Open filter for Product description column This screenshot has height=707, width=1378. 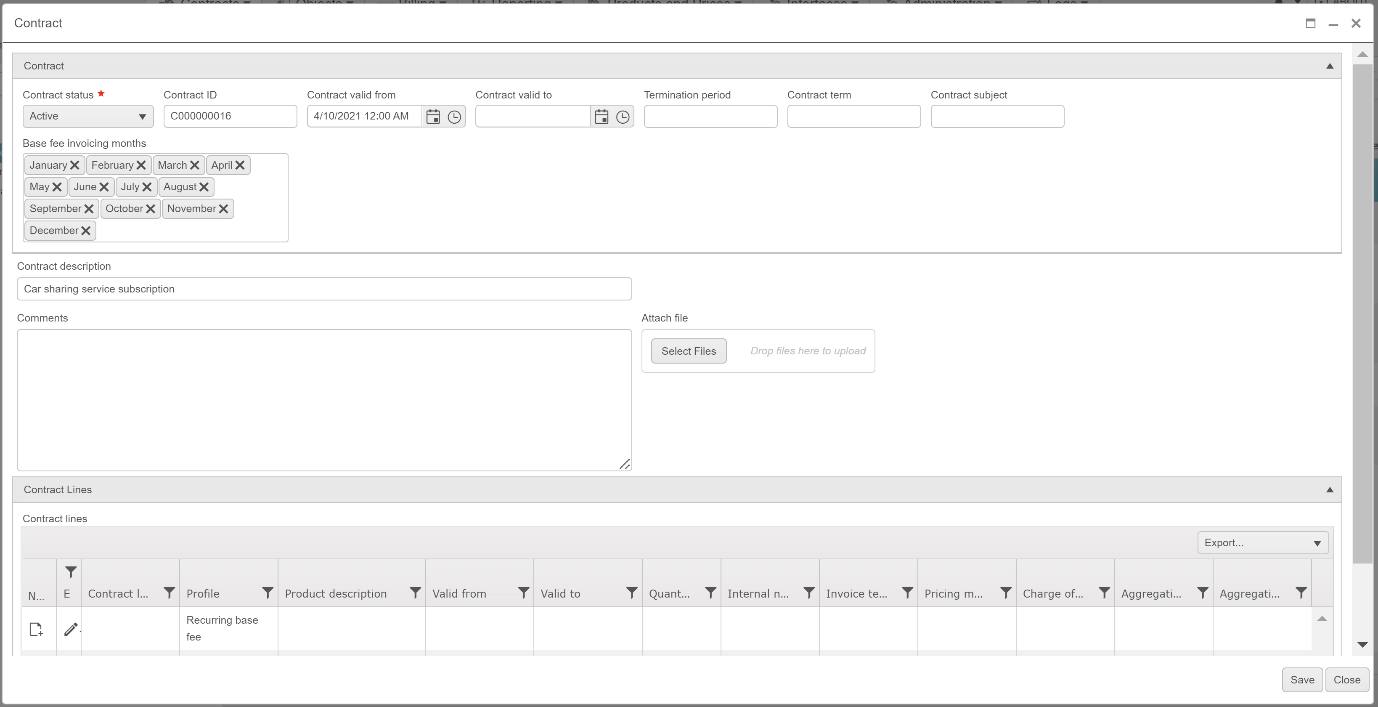415,593
